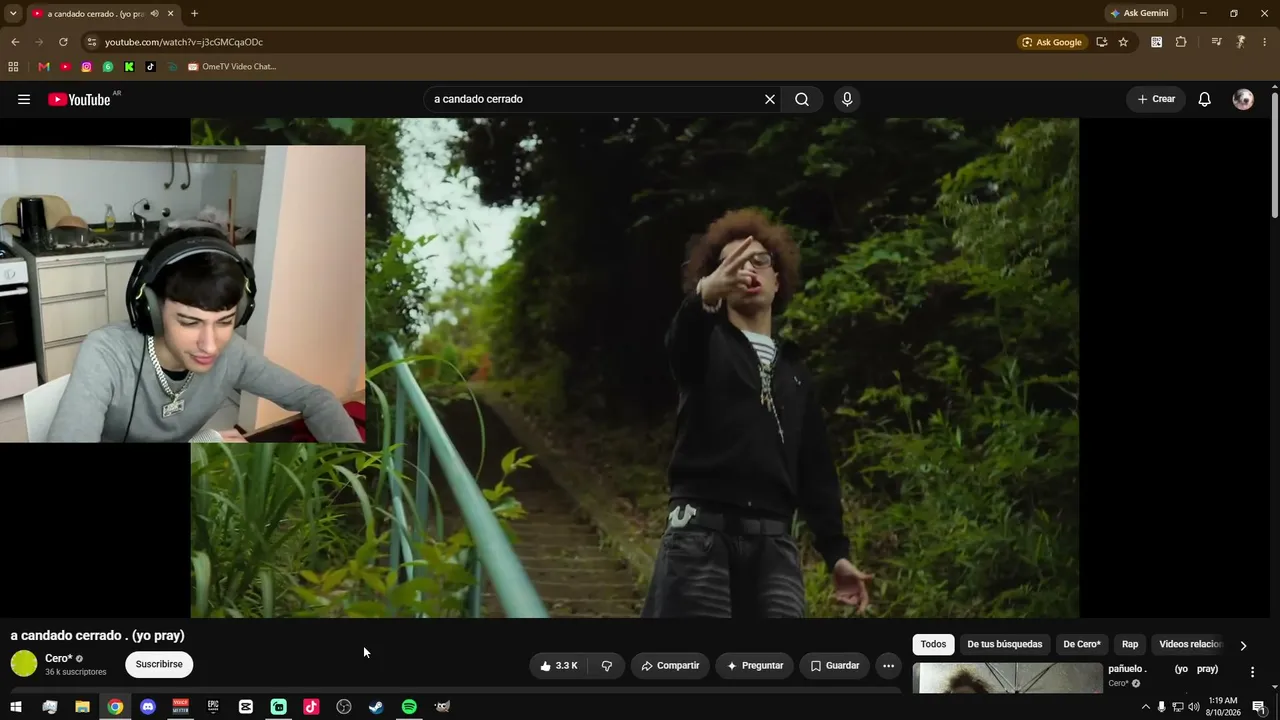Viewport: 1280px width, 720px height.
Task: Open the Cero* channel name link
Action: pos(58,658)
